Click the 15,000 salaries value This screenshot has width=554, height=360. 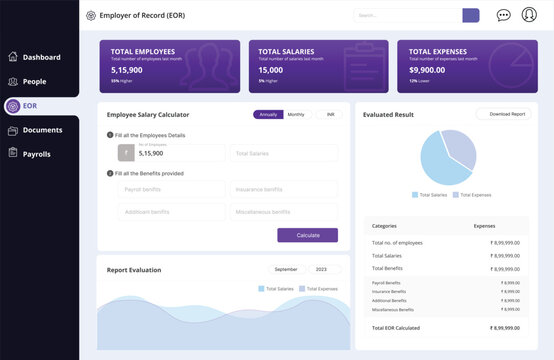coord(271,70)
